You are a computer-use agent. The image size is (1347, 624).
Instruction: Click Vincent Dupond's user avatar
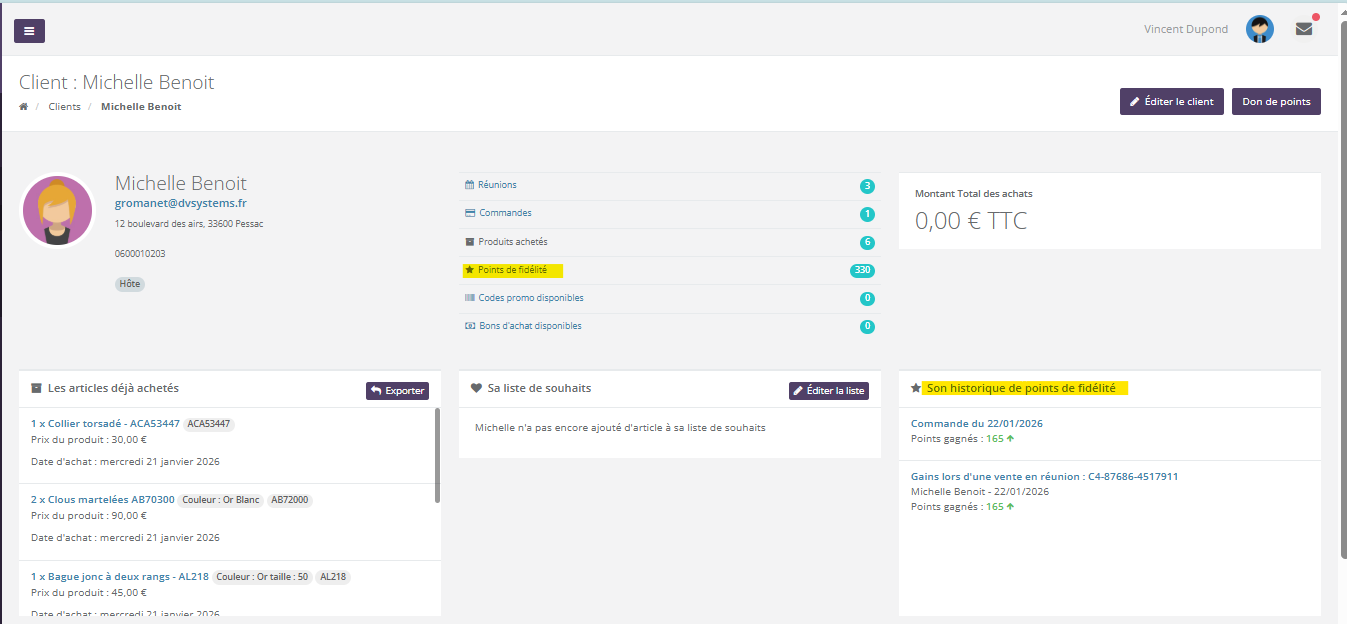[1259, 29]
